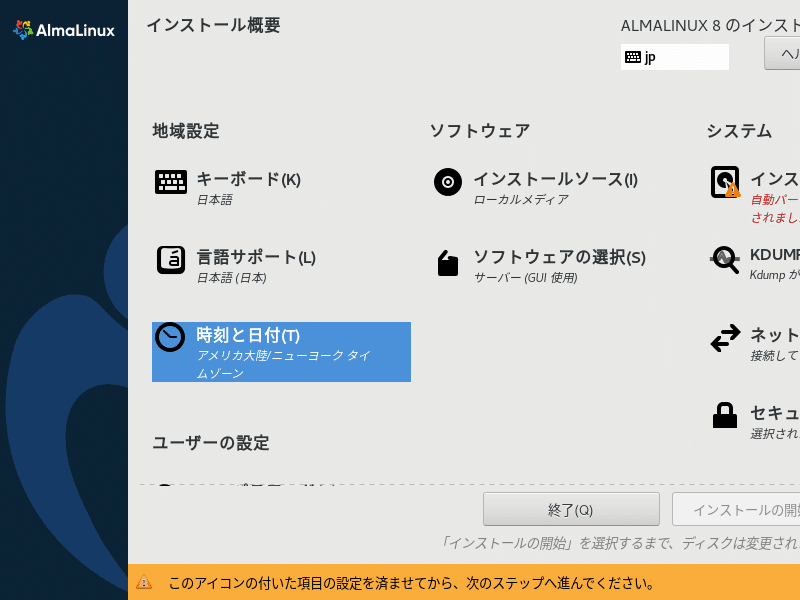Open language support via its icon
The width and height of the screenshot is (800, 600).
click(171, 260)
